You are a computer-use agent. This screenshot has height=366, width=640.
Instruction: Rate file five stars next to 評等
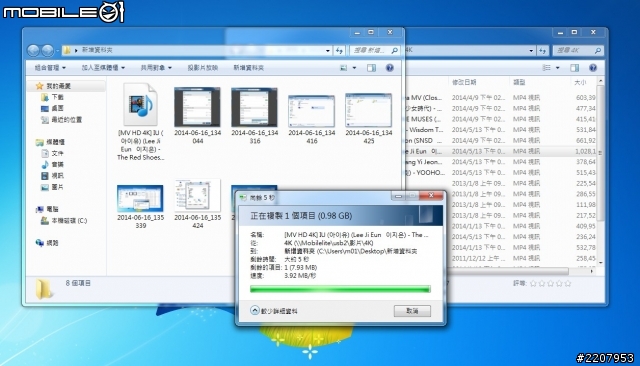568,283
